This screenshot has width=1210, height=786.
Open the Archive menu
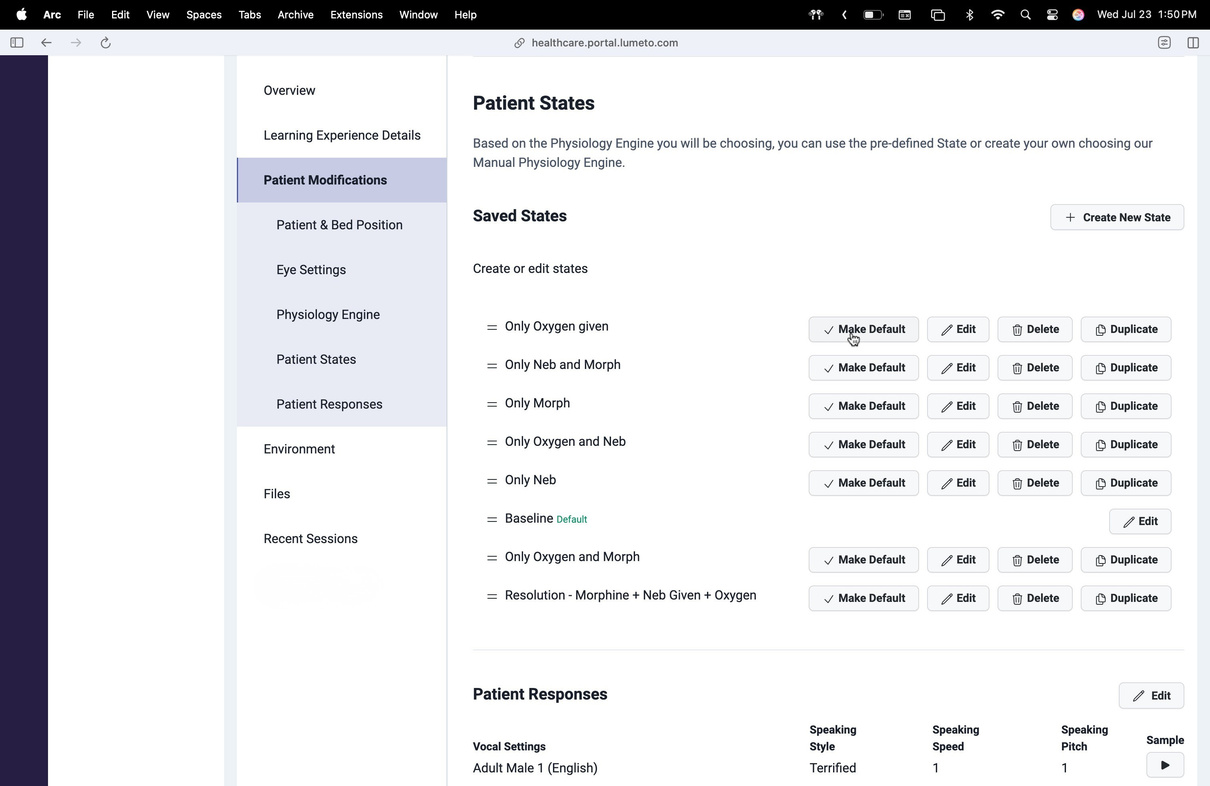[295, 15]
